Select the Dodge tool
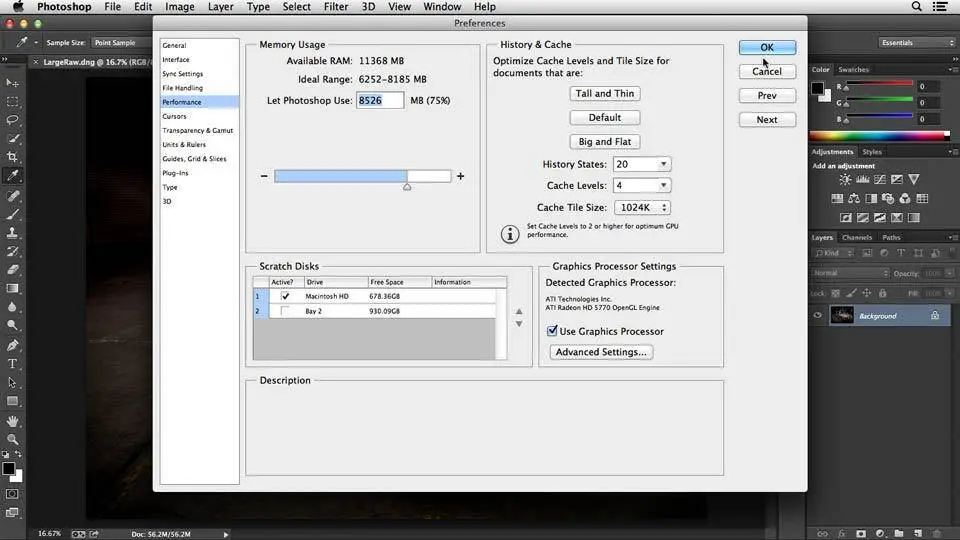Image resolution: width=960 pixels, height=540 pixels. point(12,325)
